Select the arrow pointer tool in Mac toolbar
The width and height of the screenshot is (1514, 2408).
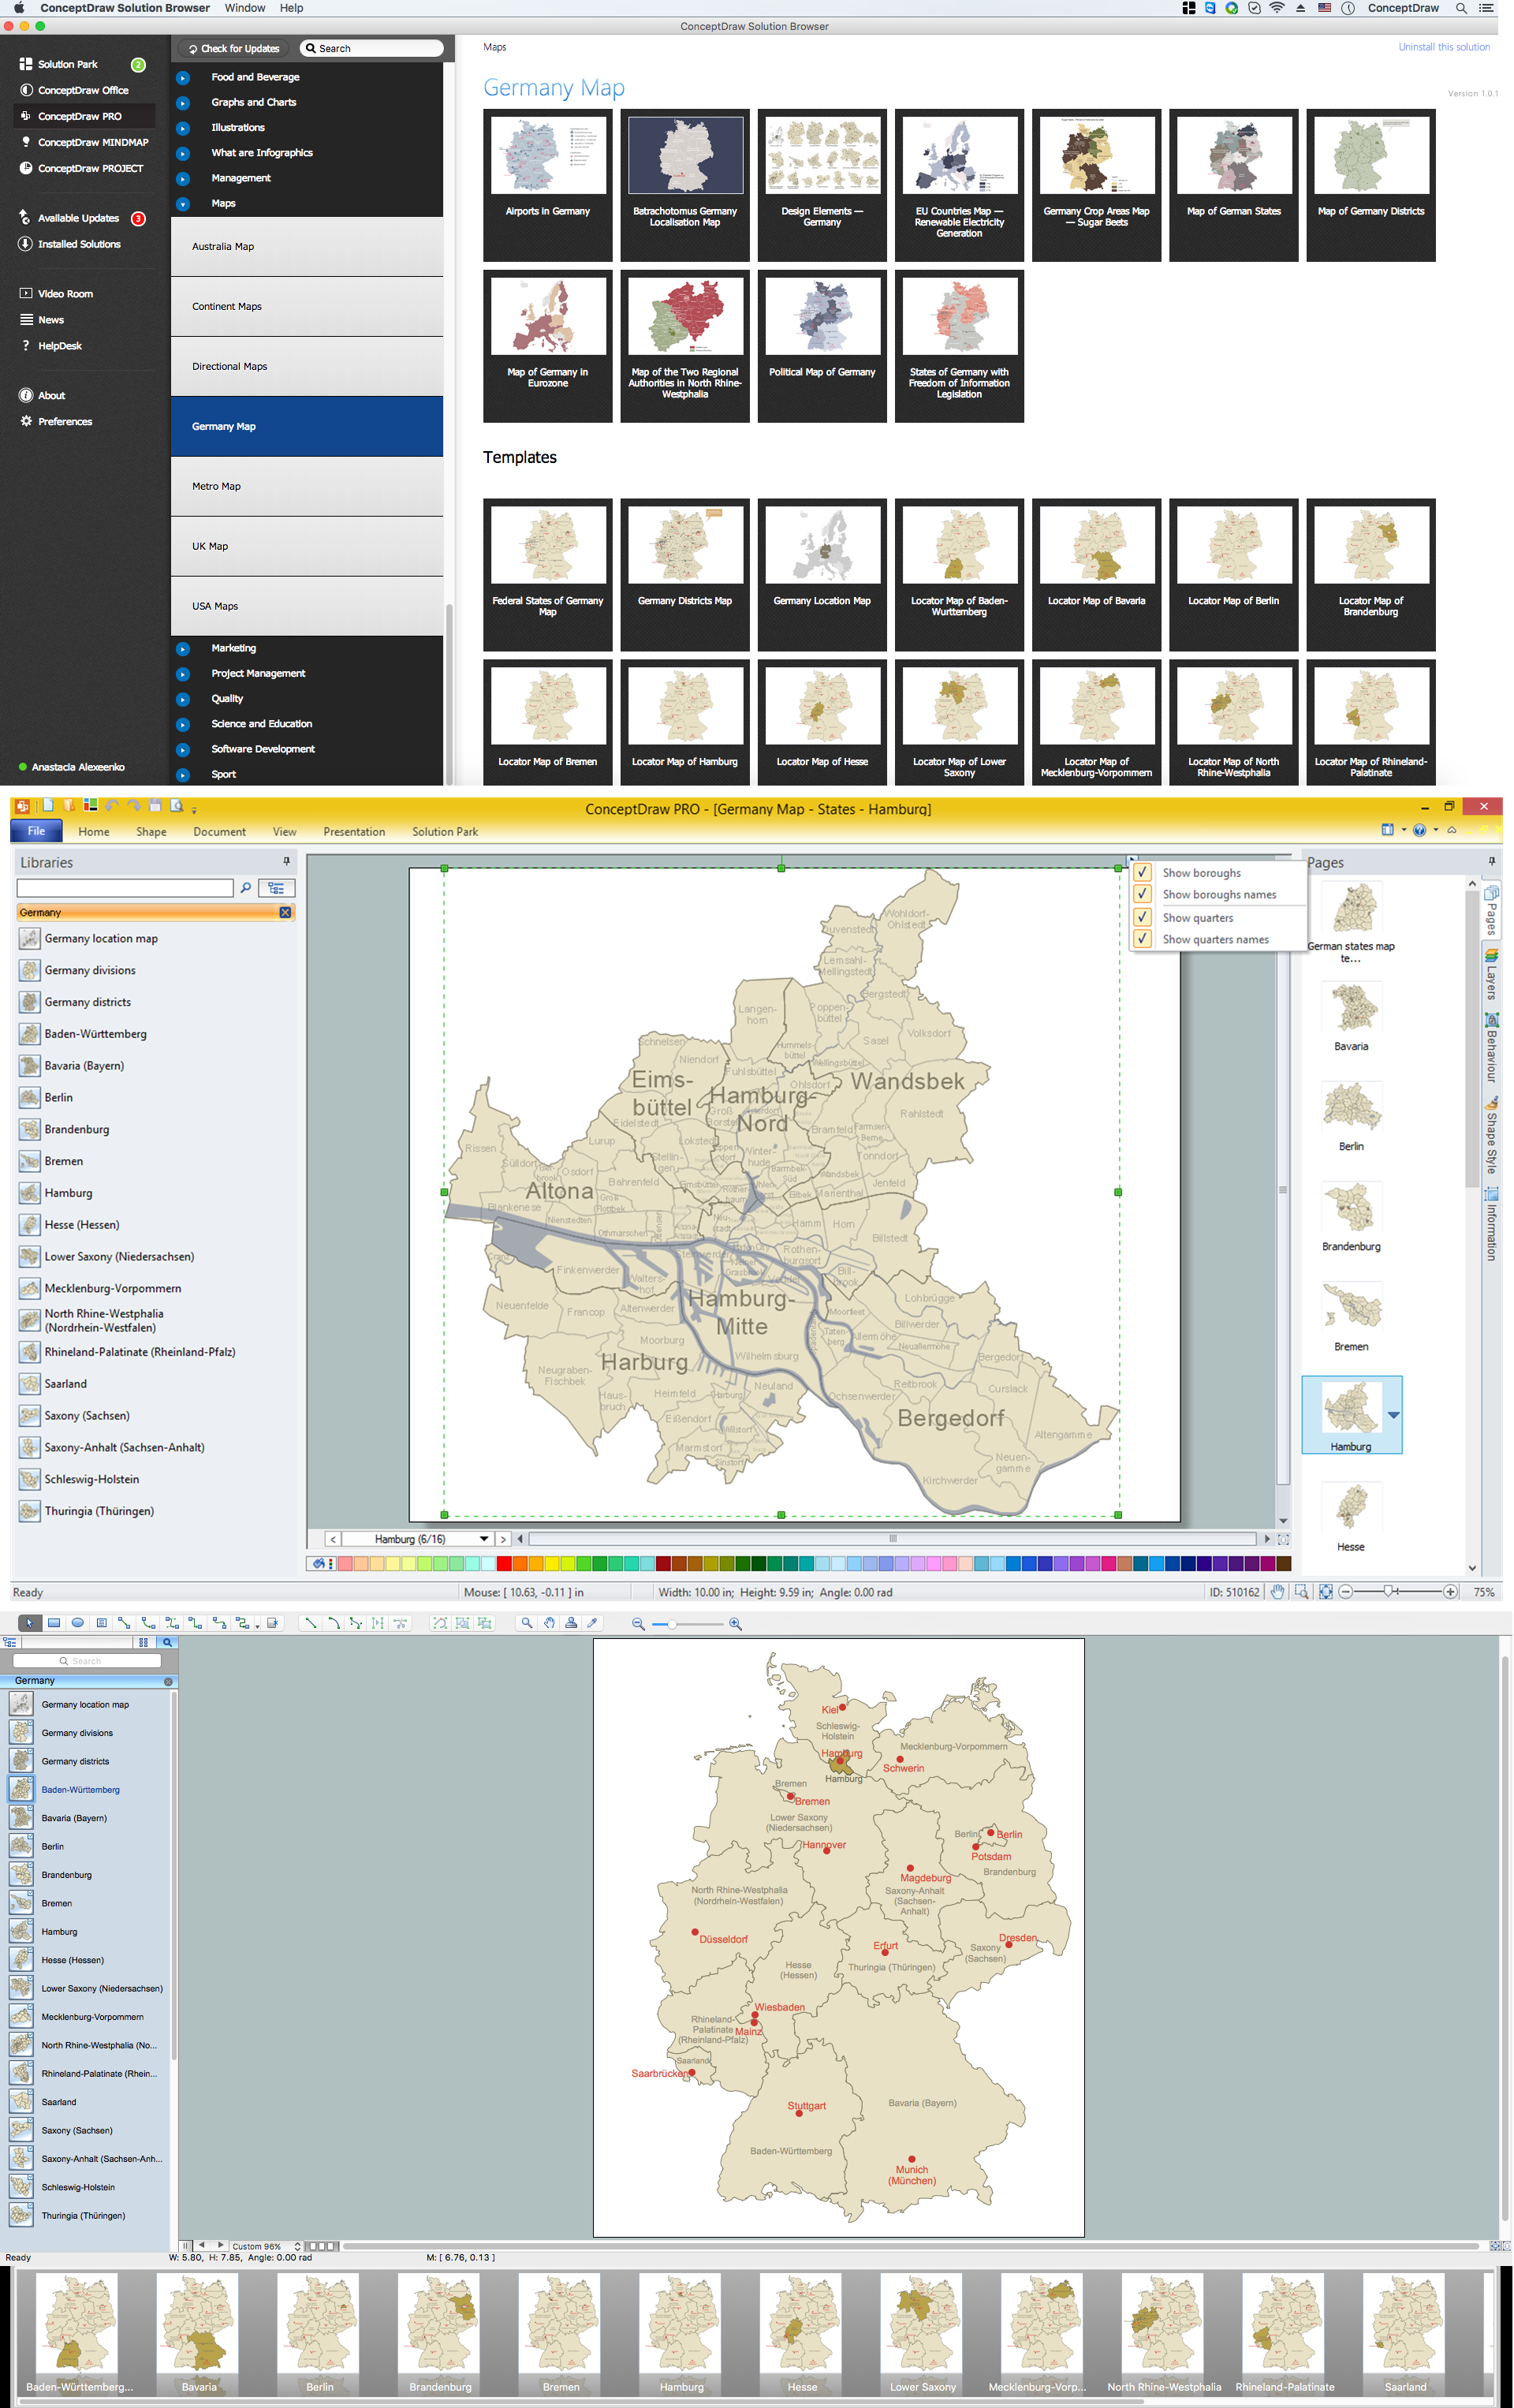click(x=29, y=1623)
